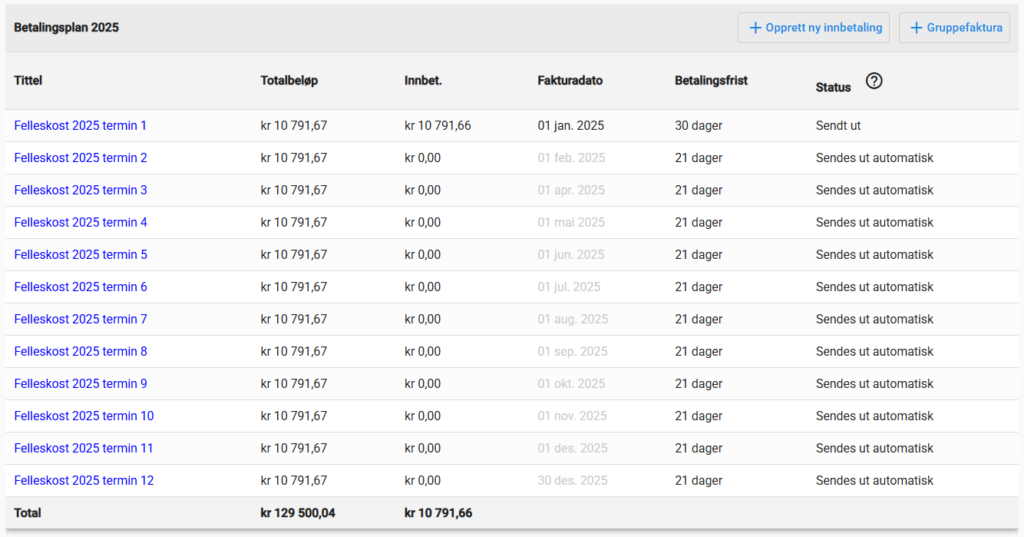Image resolution: width=1024 pixels, height=537 pixels.
Task: Open Felleskost 2025 termin 8
Action: [x=80, y=351]
